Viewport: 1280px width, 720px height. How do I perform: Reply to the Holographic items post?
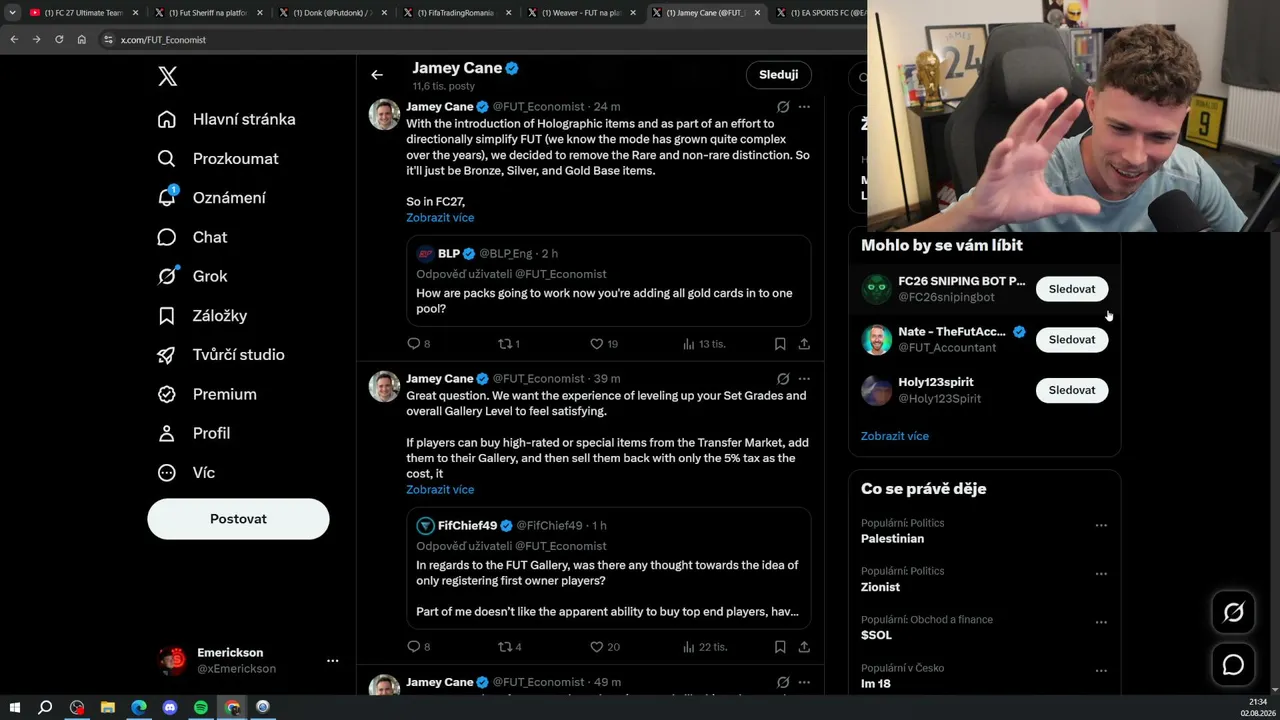tap(414, 344)
